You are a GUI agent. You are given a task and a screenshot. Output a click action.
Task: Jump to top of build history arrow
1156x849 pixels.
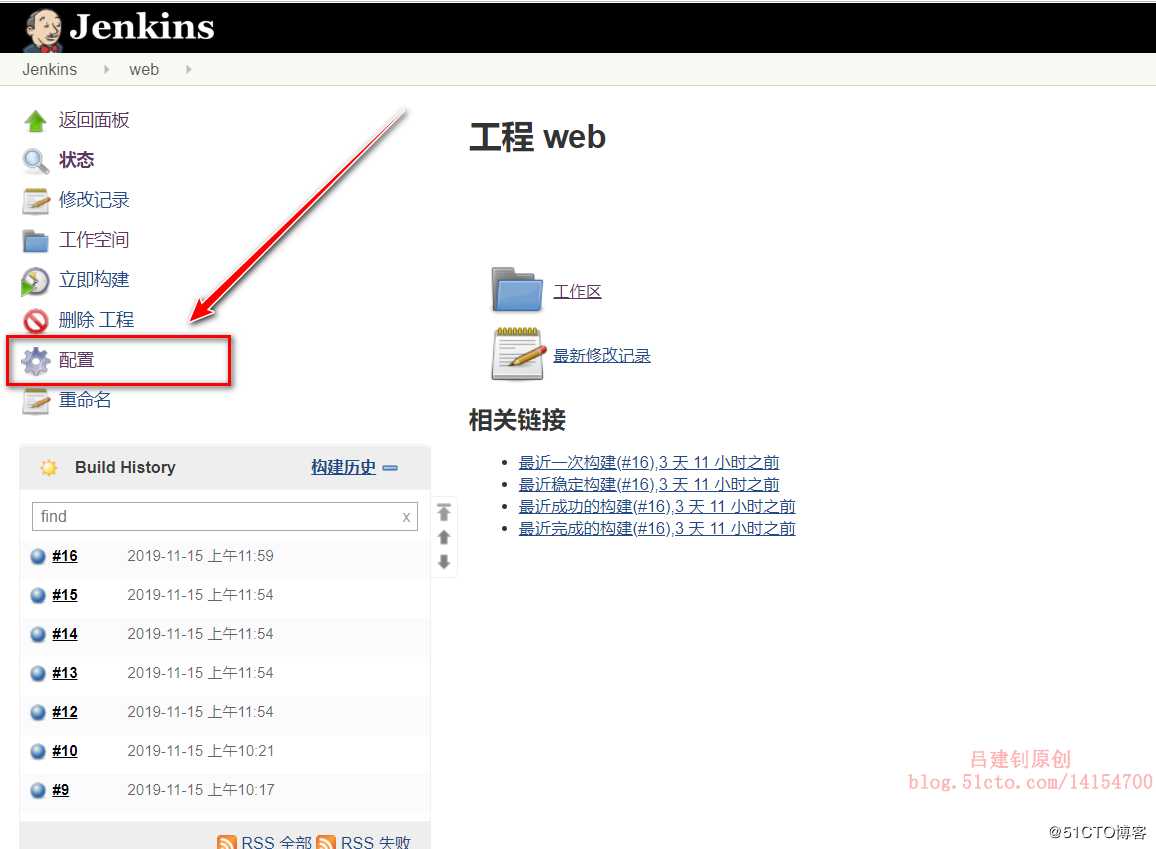click(444, 512)
